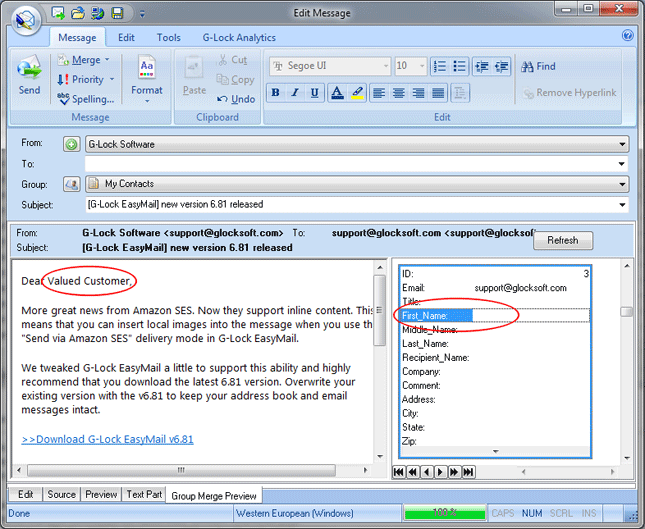Screen dimensions: 645x529
Task: Run the Spelling check
Action: (x=86, y=99)
